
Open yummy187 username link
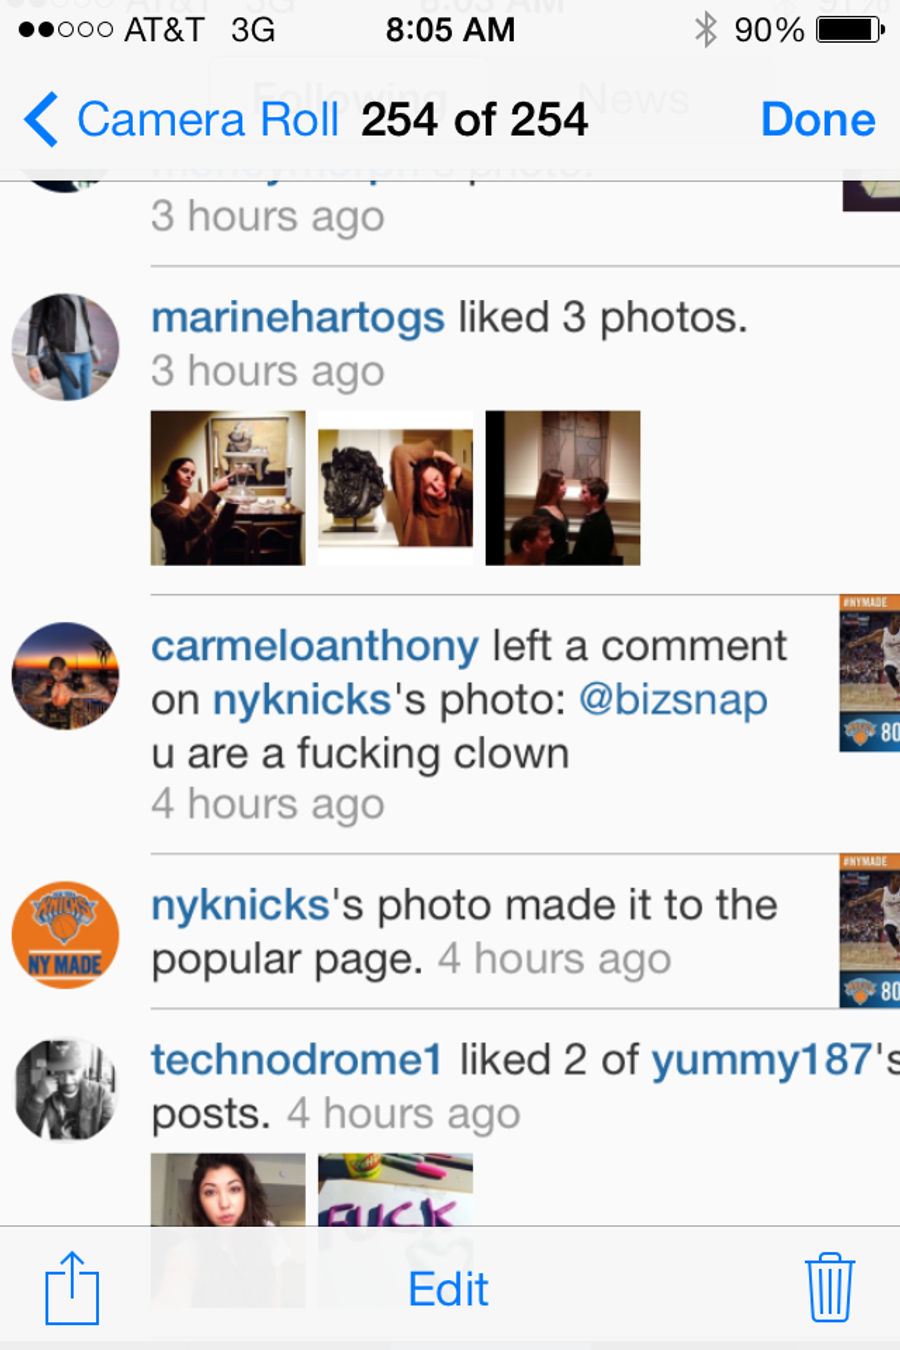(763, 1060)
